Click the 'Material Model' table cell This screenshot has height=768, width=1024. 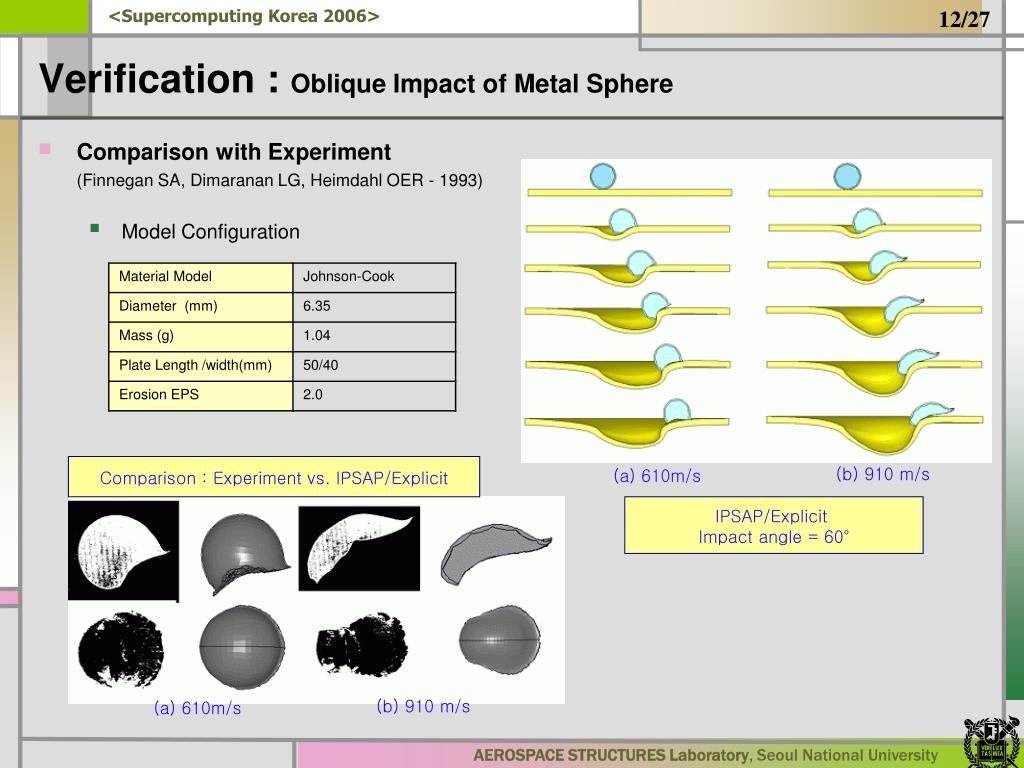tap(200, 277)
